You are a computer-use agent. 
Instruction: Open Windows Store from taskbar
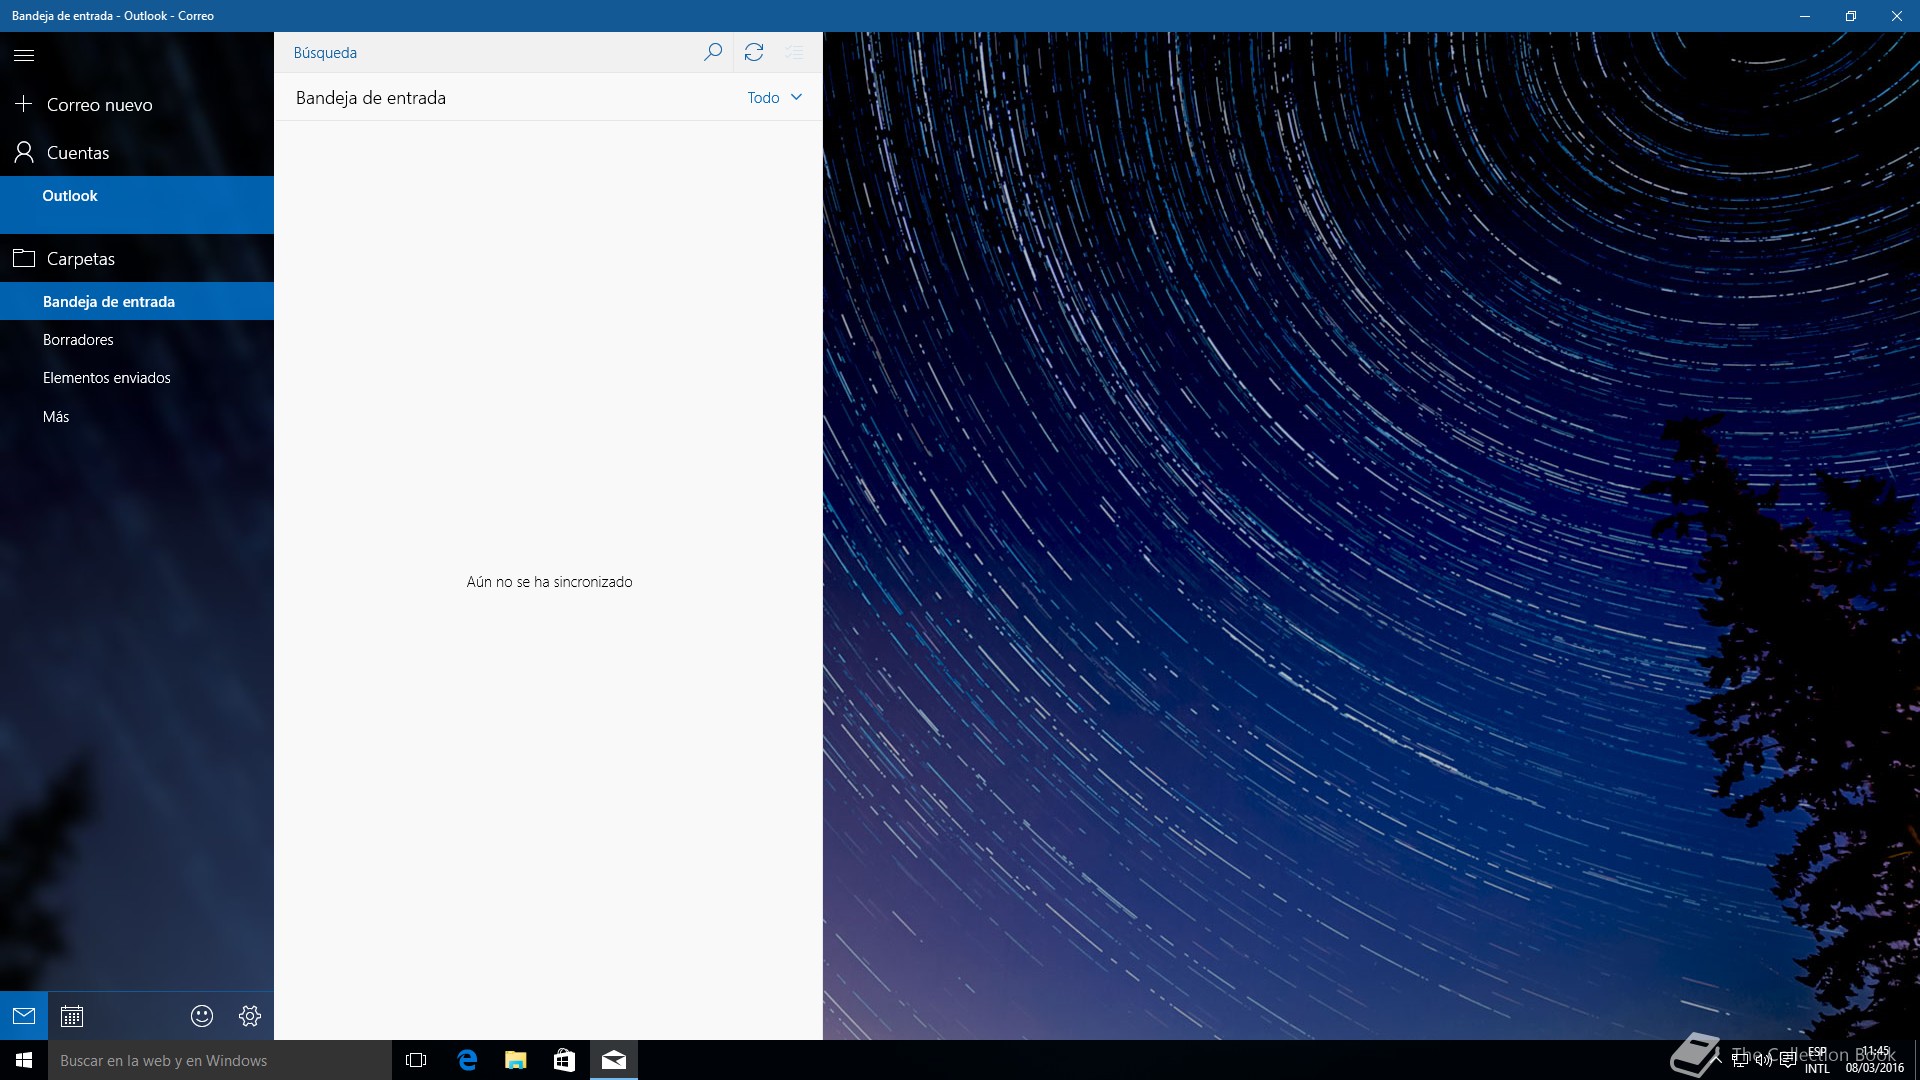tap(565, 1060)
